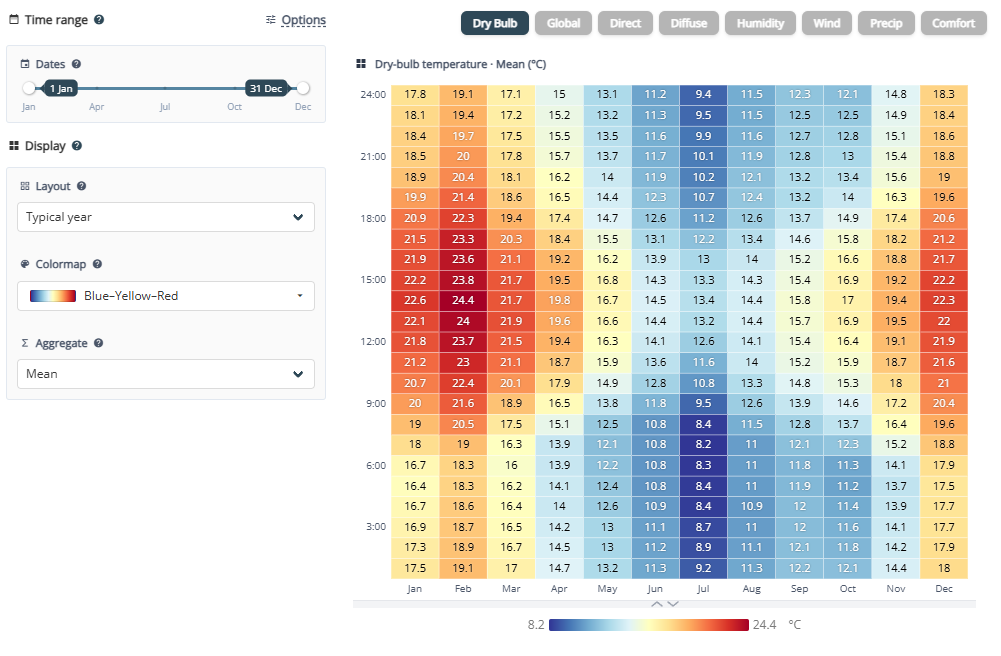This screenshot has width=1001, height=656.
Task: Click help icon next to Time range
Action: (99, 20)
